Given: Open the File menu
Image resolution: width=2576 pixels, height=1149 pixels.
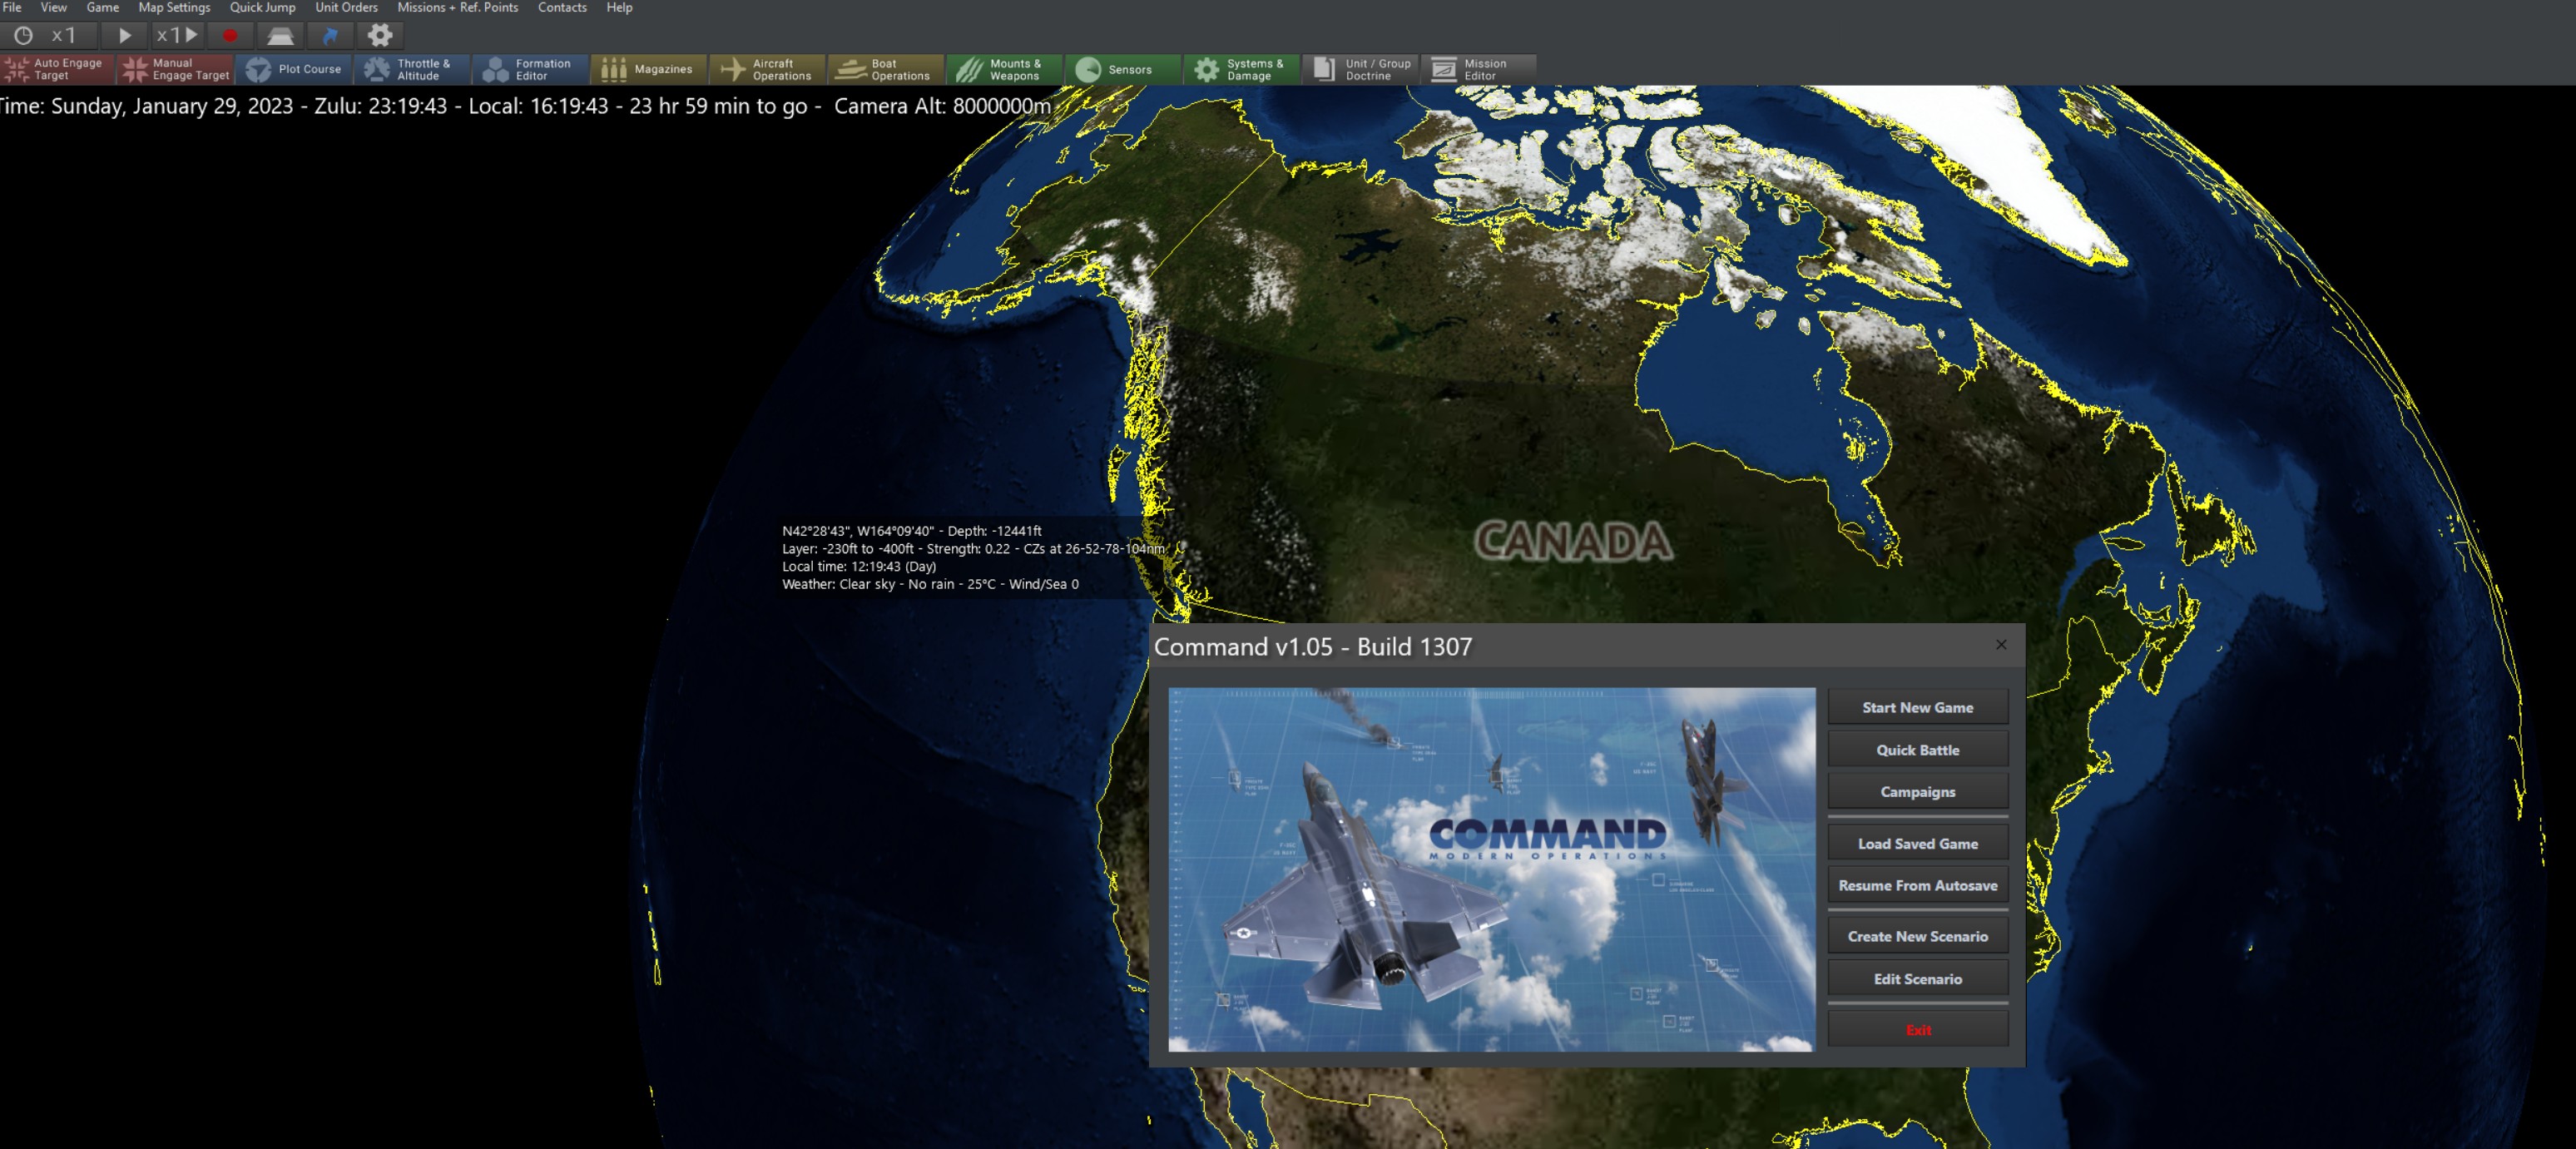Looking at the screenshot, I should pos(12,7).
